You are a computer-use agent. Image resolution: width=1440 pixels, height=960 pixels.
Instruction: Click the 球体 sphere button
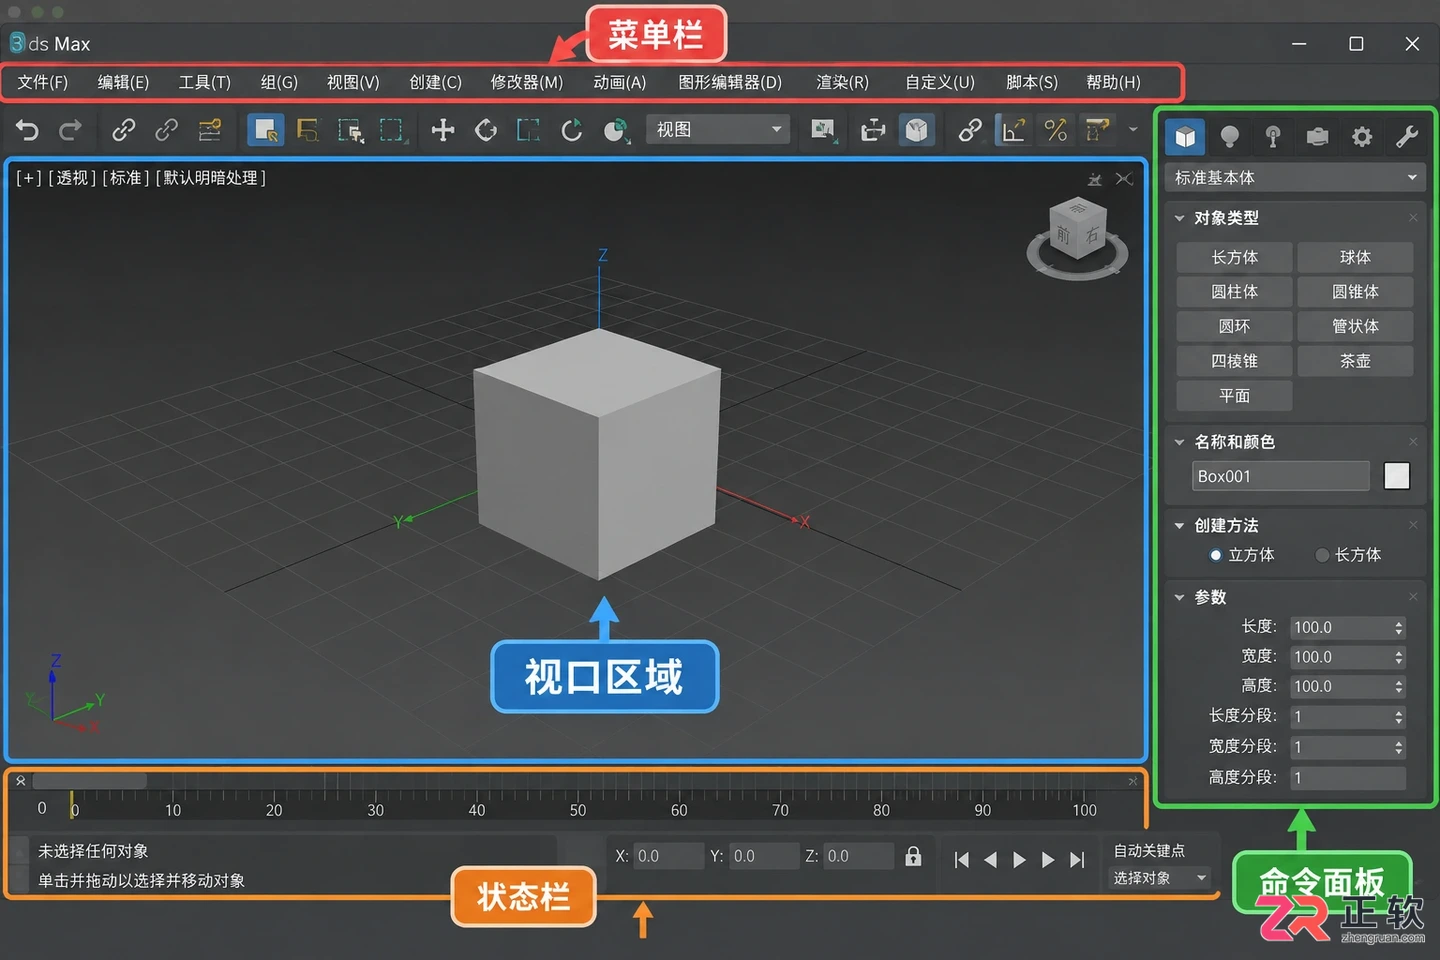point(1355,257)
